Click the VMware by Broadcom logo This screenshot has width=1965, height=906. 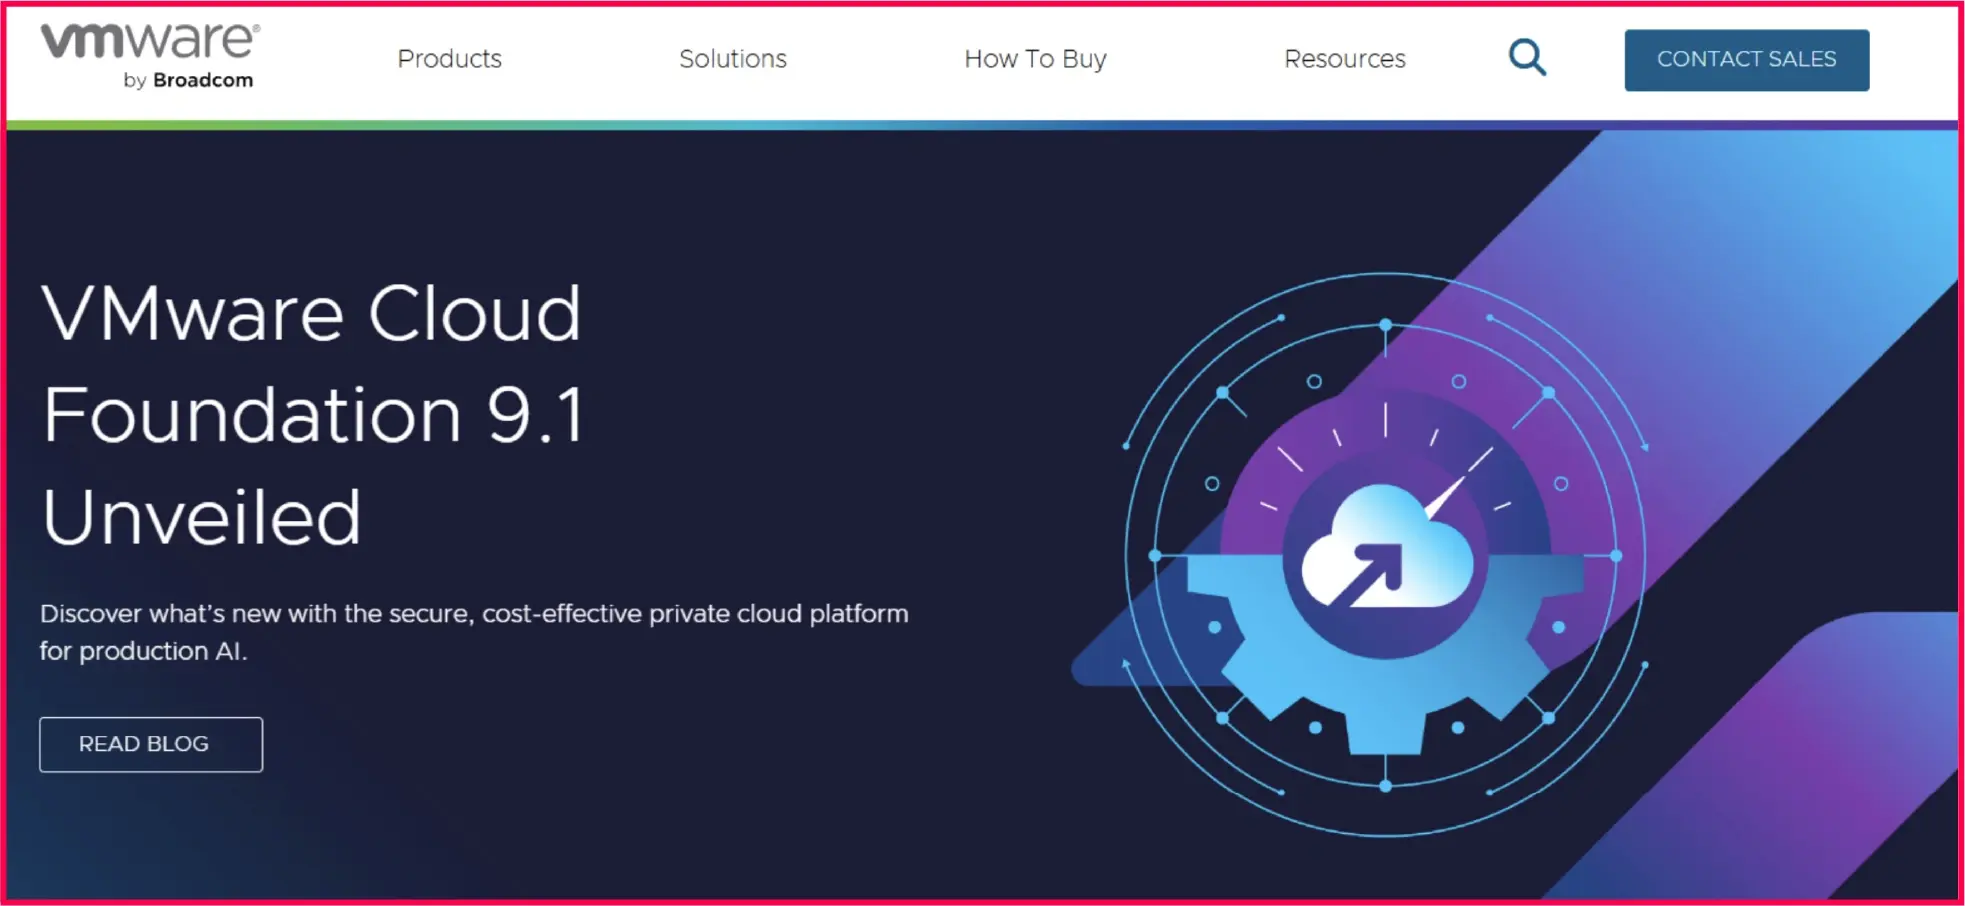click(150, 57)
